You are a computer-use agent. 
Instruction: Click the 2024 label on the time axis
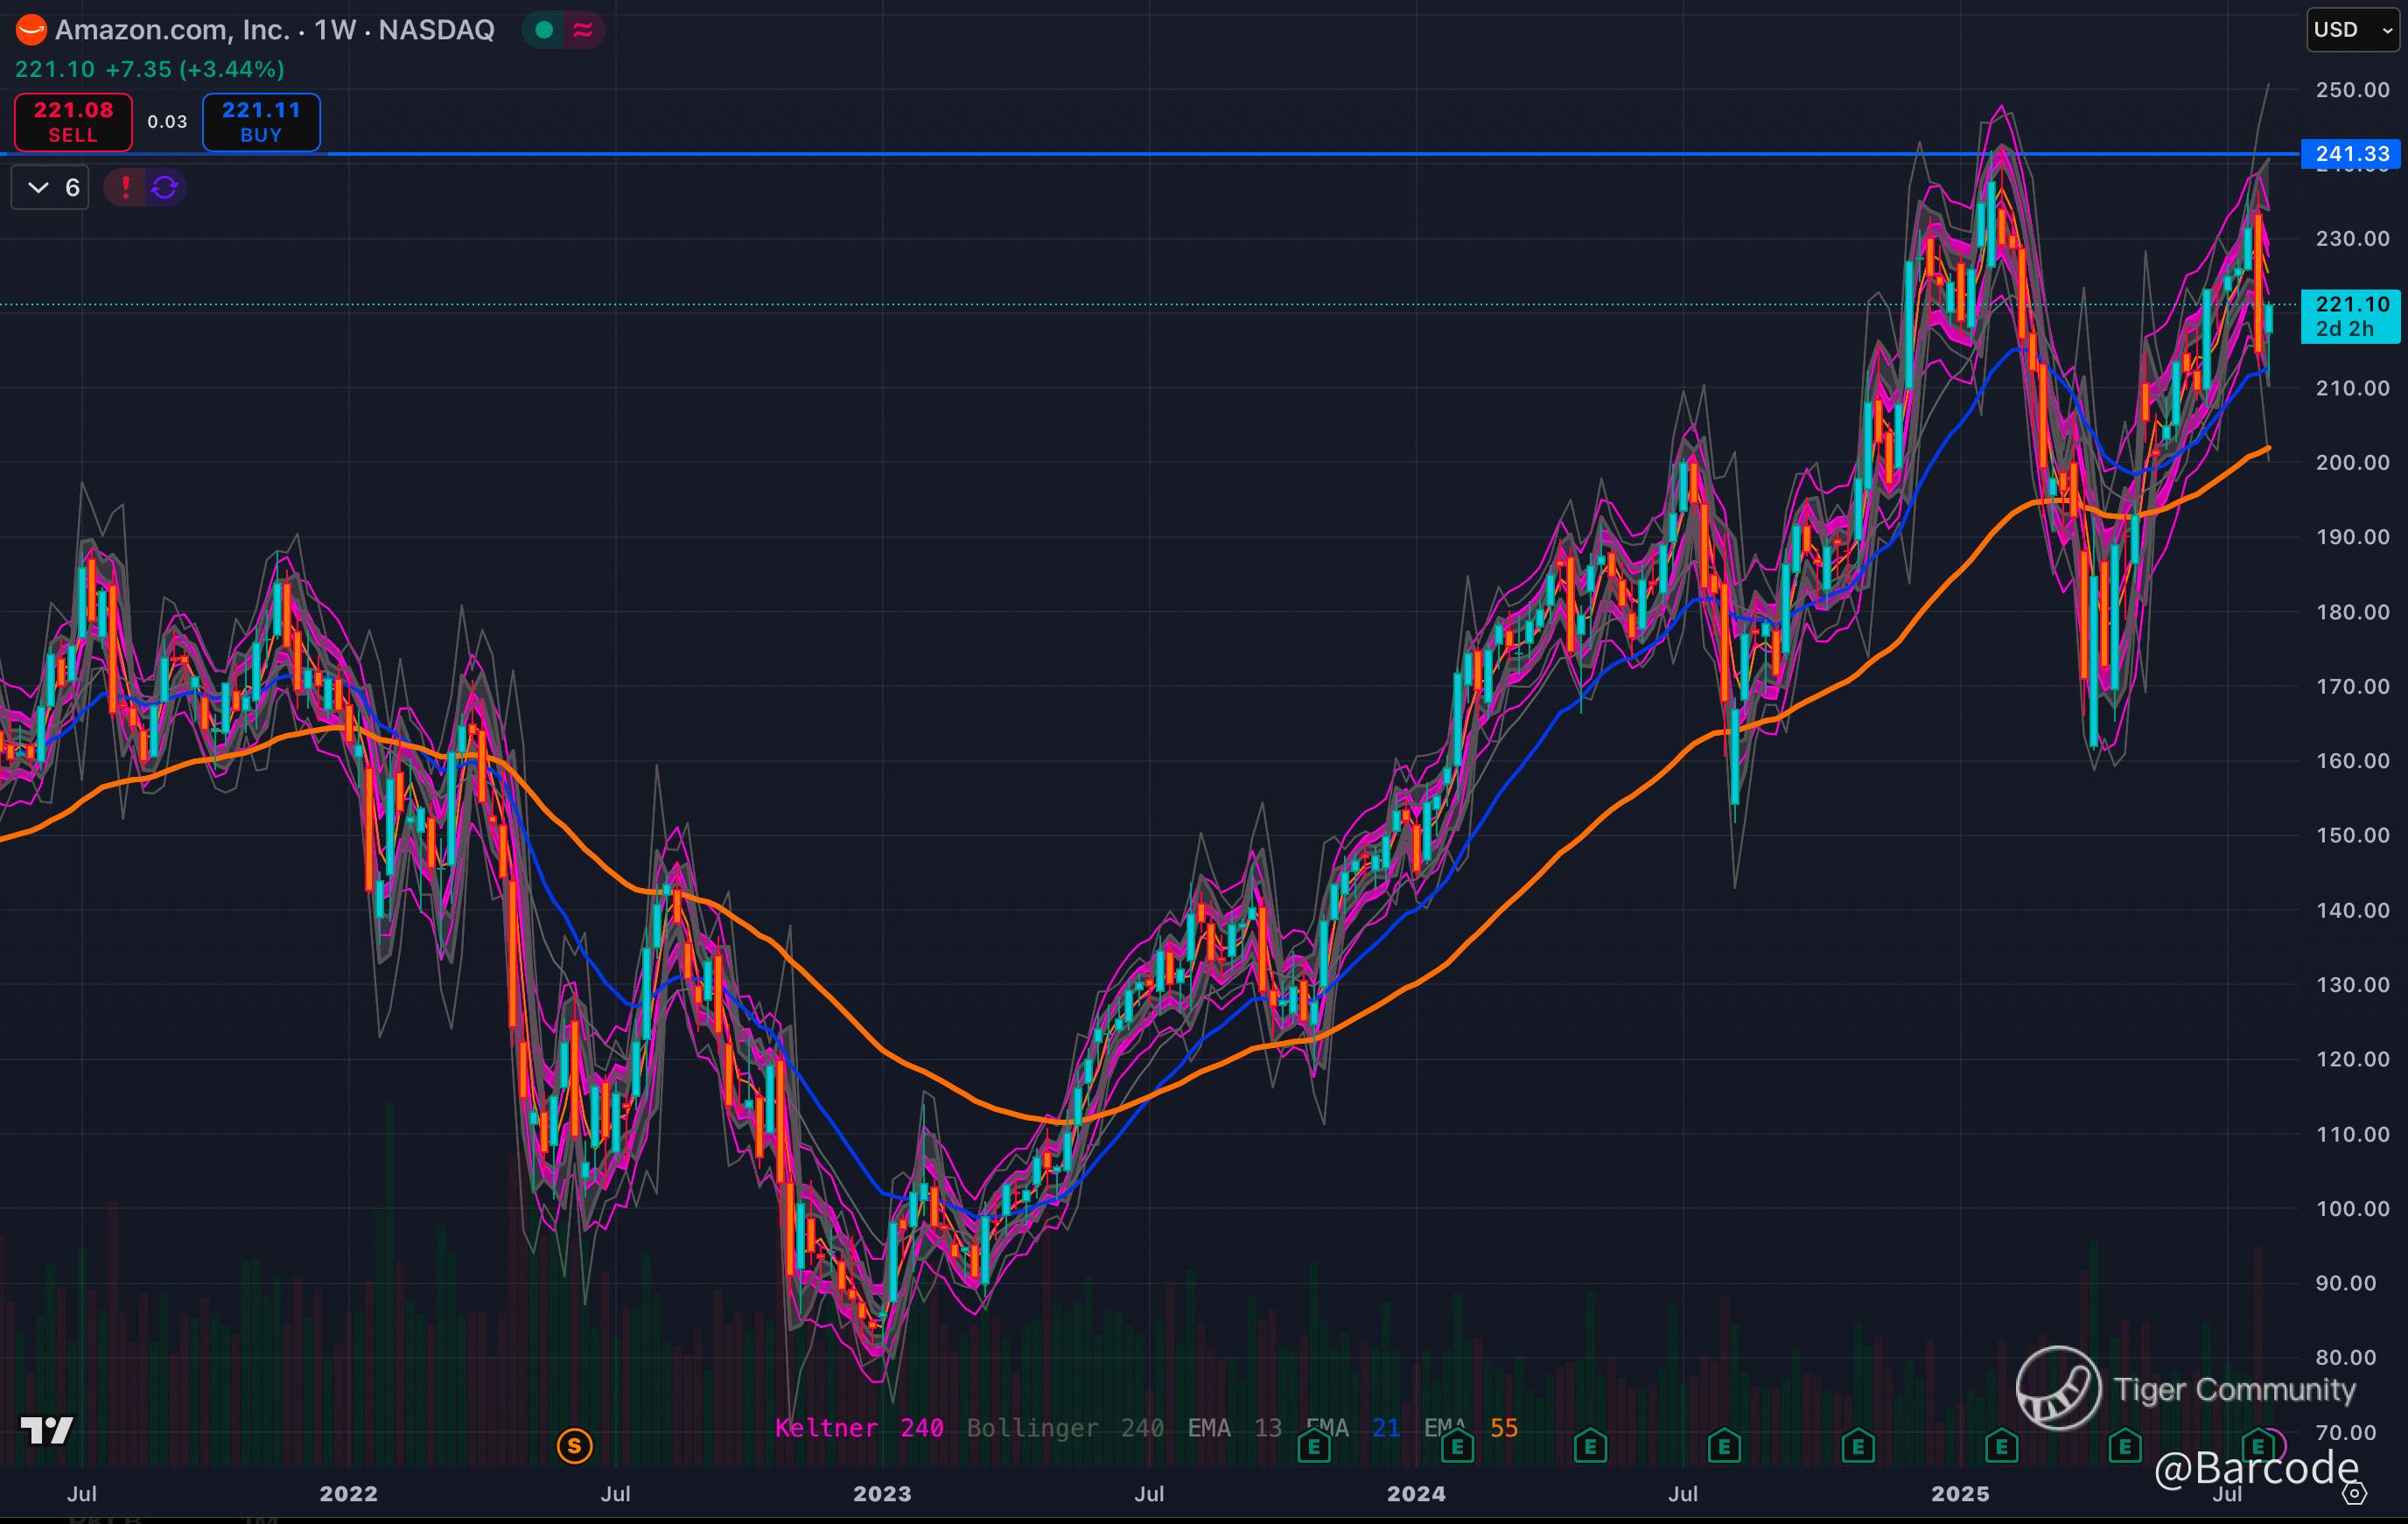1415,1493
